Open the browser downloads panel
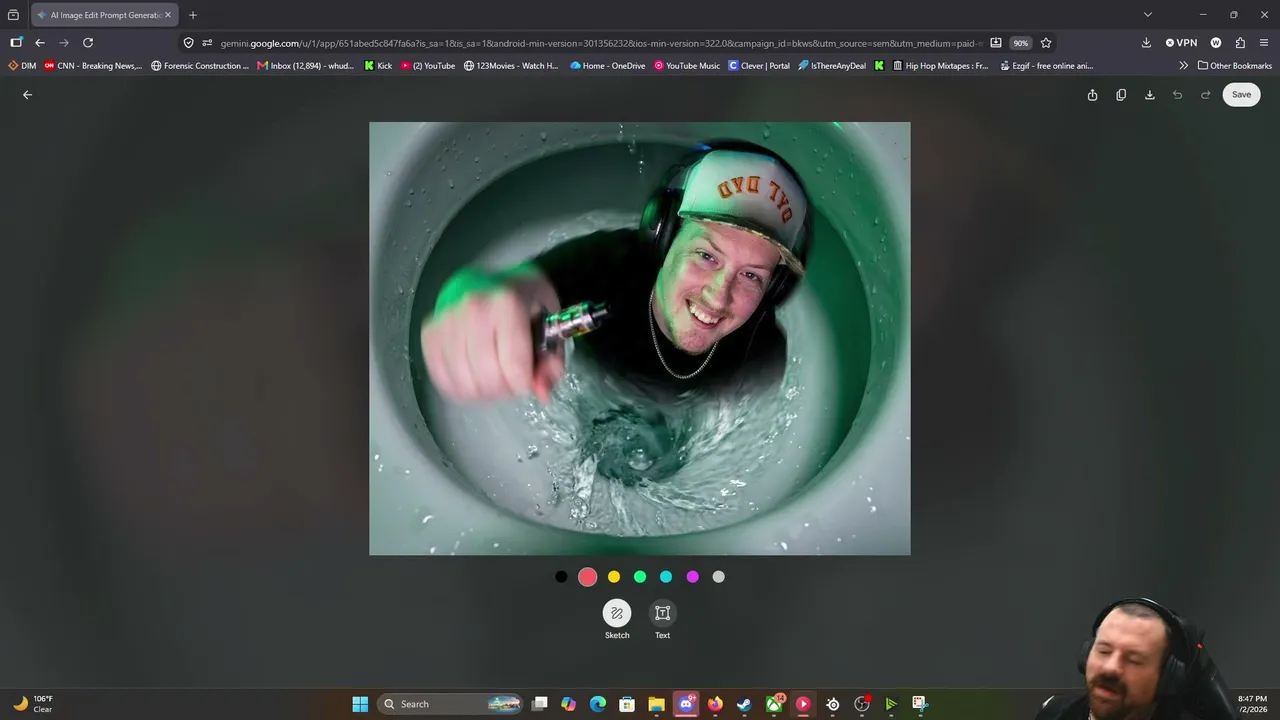This screenshot has height=720, width=1280. (1146, 43)
